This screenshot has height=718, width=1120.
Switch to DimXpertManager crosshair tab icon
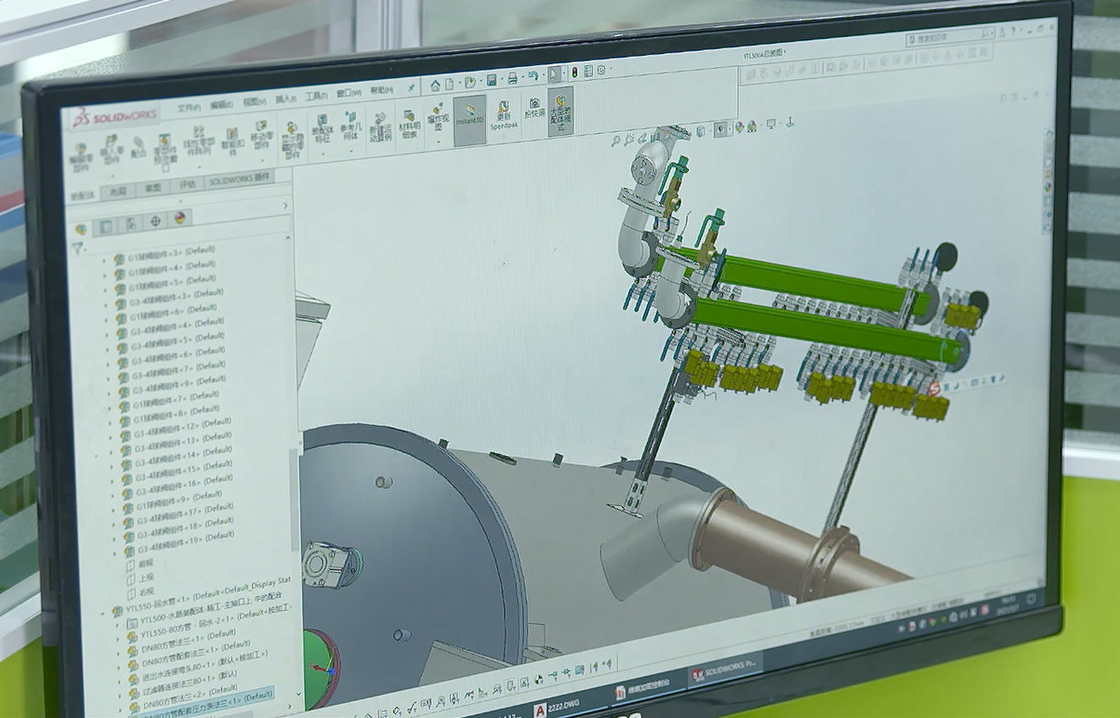coord(156,221)
